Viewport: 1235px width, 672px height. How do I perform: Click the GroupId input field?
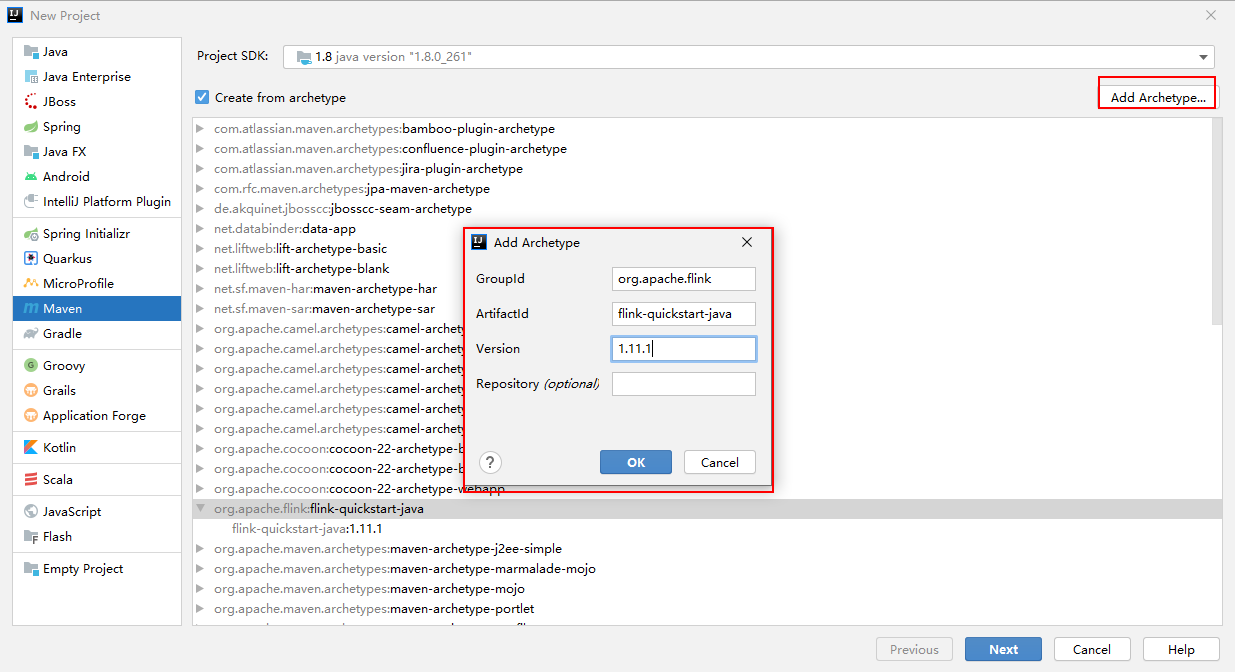(x=684, y=279)
